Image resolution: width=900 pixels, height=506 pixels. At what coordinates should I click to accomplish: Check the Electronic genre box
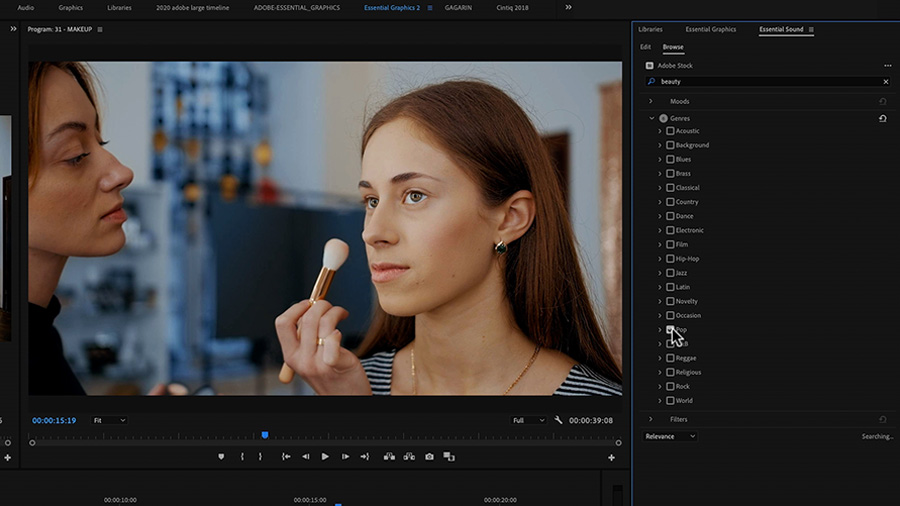coord(670,230)
